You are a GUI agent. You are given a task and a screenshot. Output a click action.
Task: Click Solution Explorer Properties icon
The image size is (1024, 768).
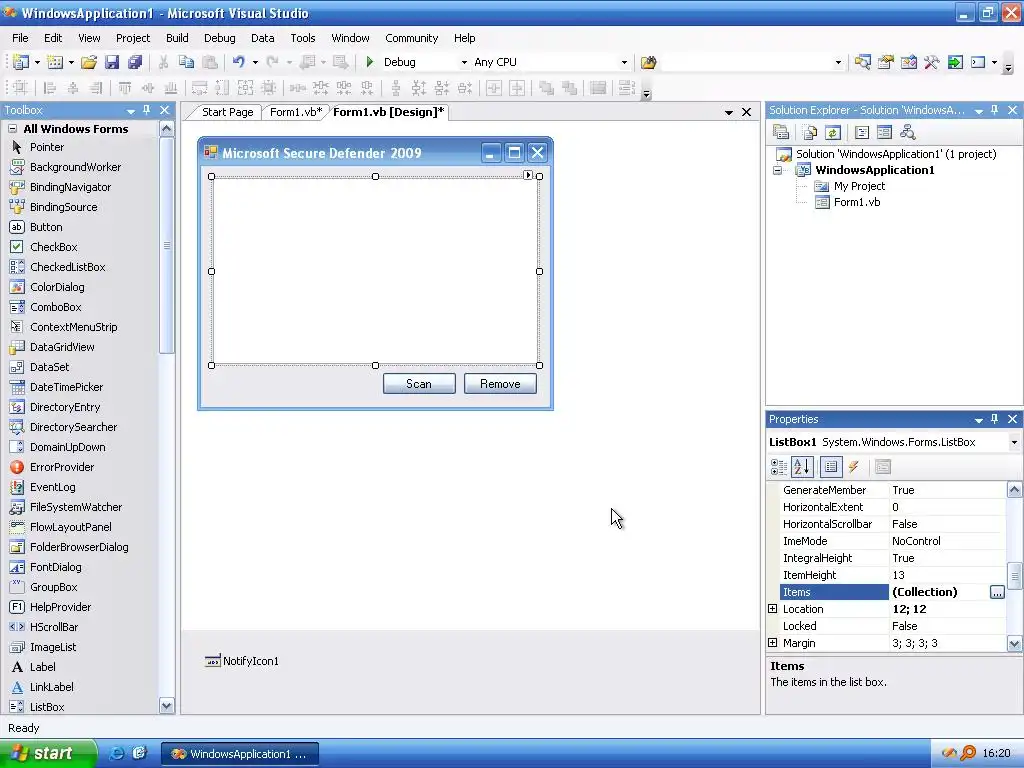point(781,133)
